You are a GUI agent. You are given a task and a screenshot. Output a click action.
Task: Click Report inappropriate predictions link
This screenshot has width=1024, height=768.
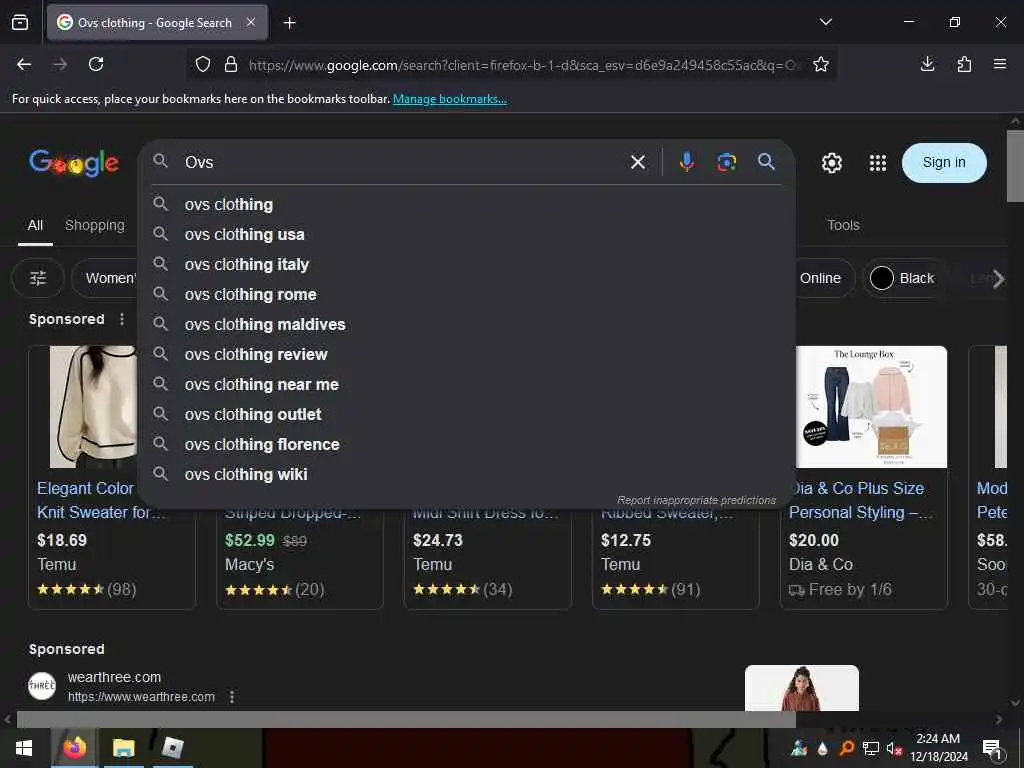(x=696, y=500)
